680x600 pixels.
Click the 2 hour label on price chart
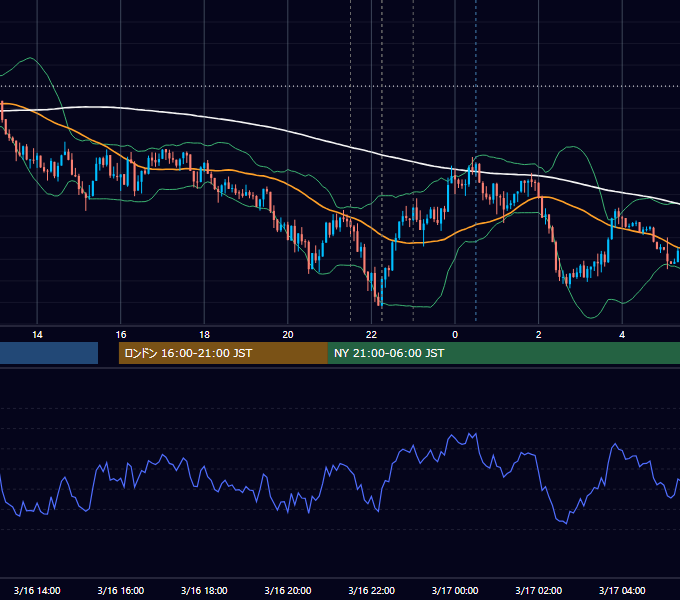coord(539,335)
